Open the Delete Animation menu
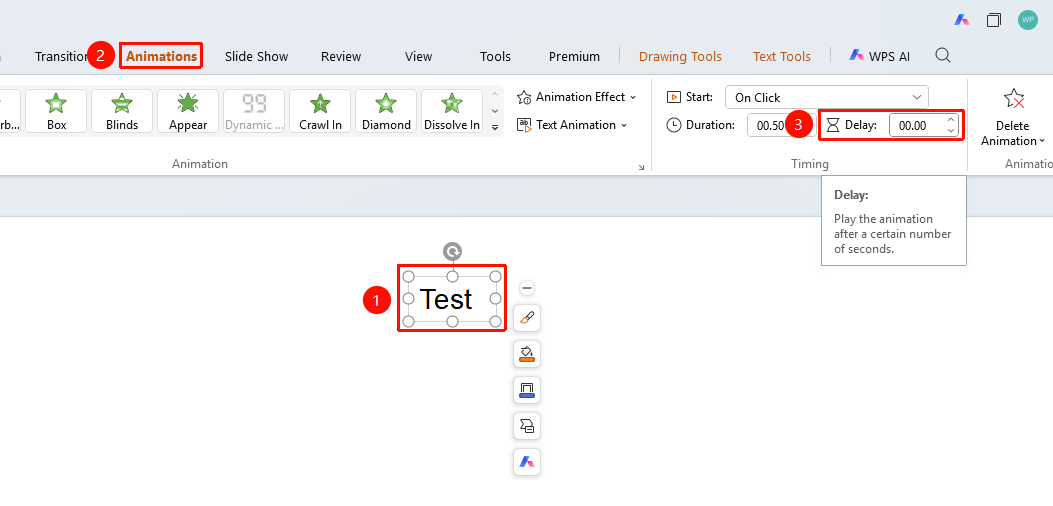This screenshot has width=1053, height=506. [x=1012, y=118]
